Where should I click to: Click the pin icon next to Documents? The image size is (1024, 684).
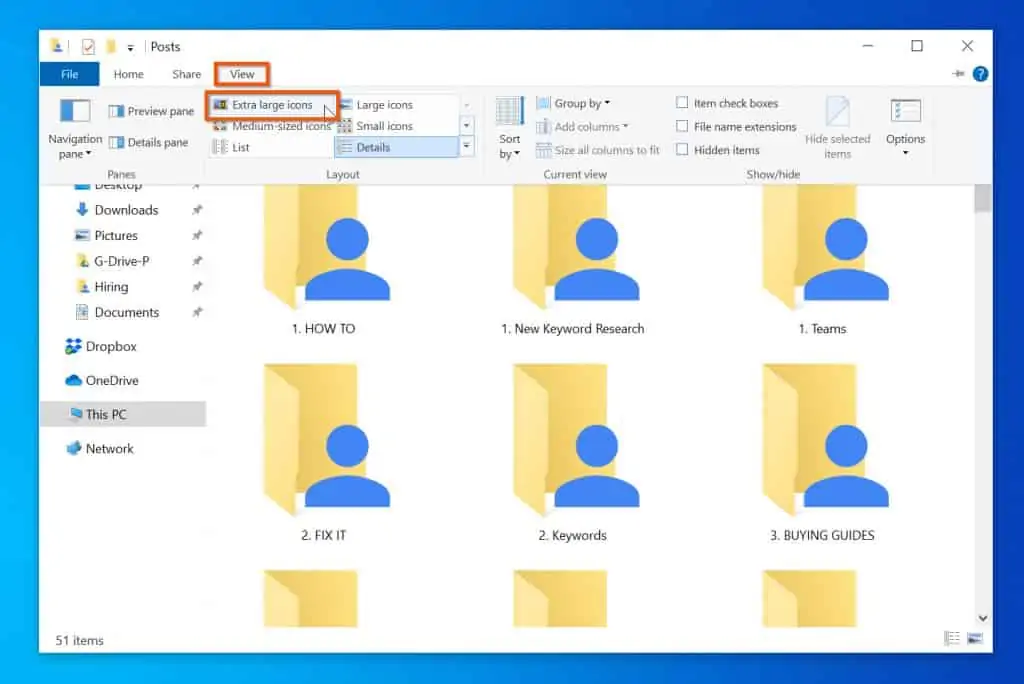[197, 312]
